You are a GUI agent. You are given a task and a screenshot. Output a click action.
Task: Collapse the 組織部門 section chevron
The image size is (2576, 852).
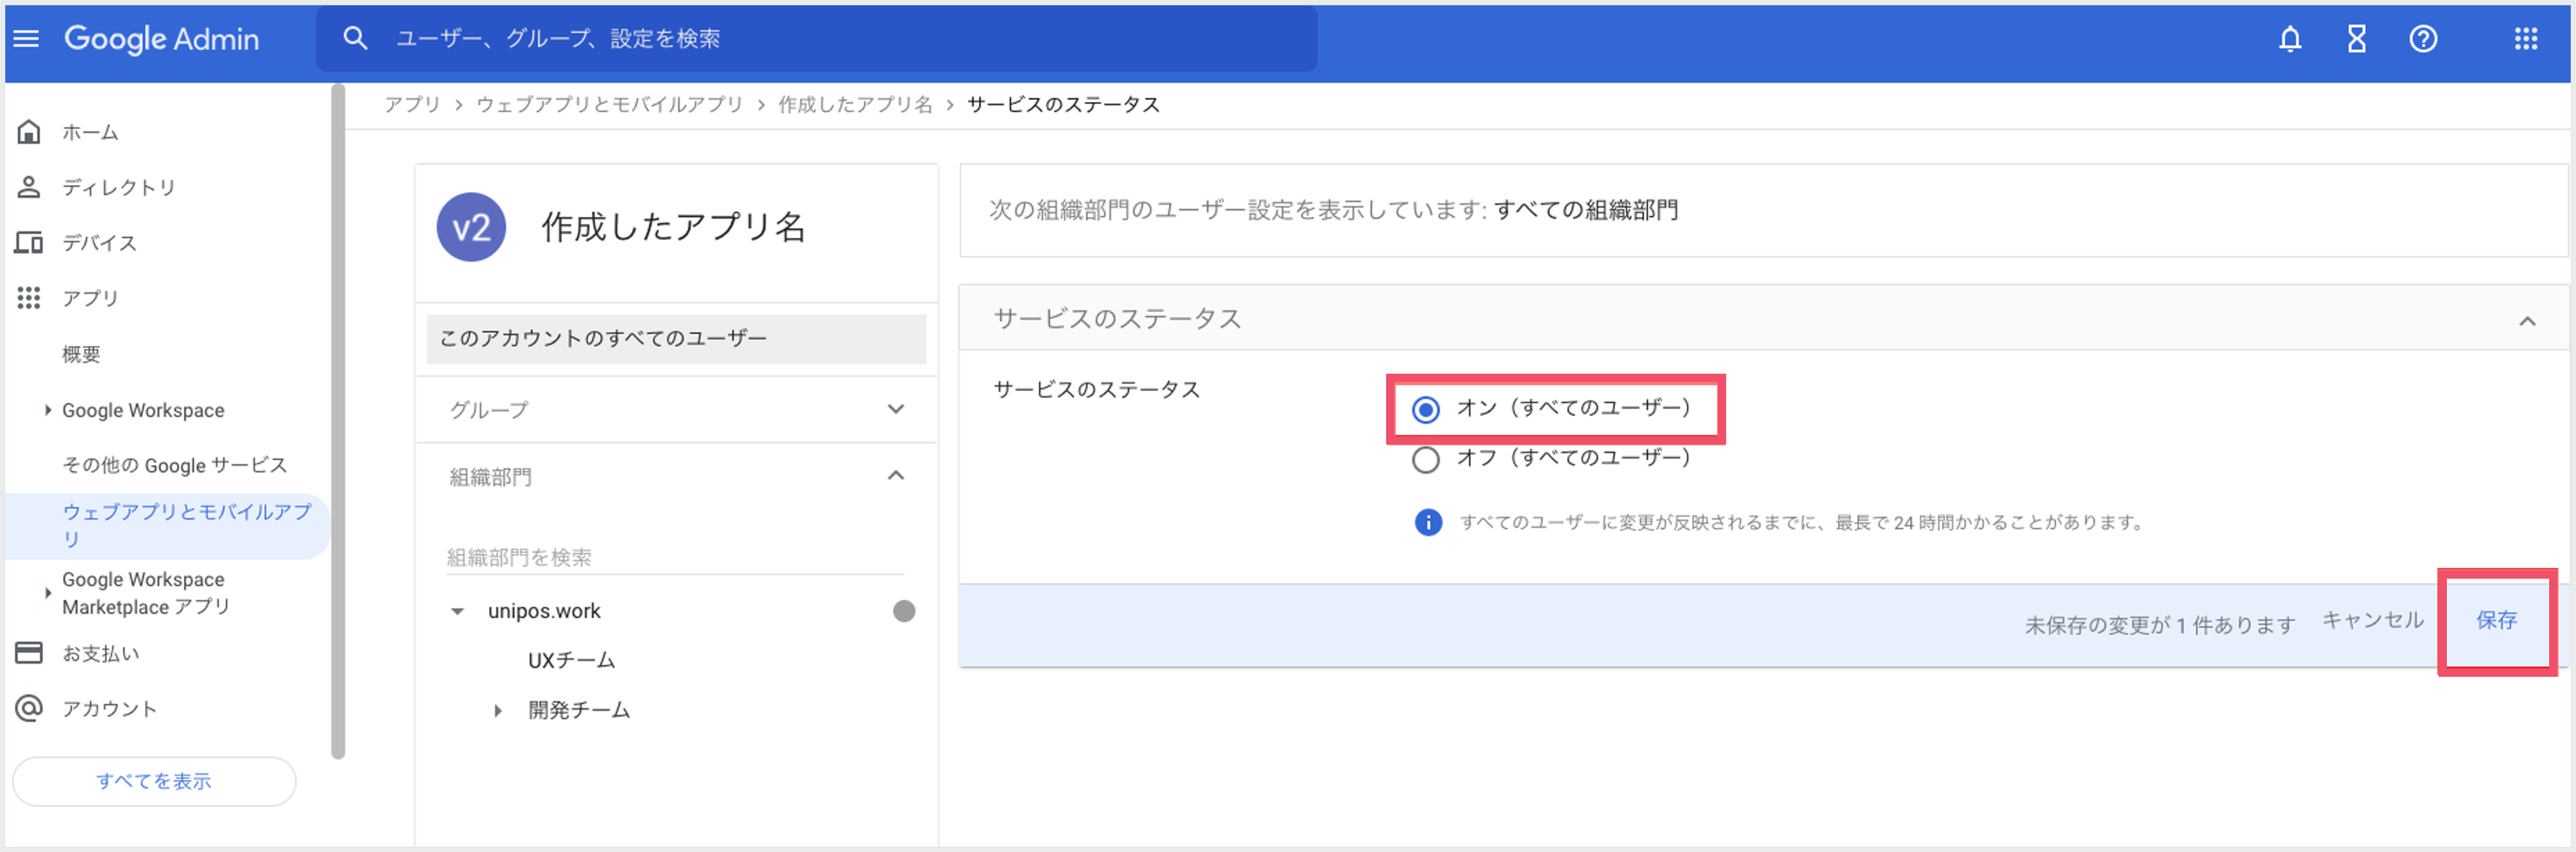pyautogui.click(x=895, y=476)
